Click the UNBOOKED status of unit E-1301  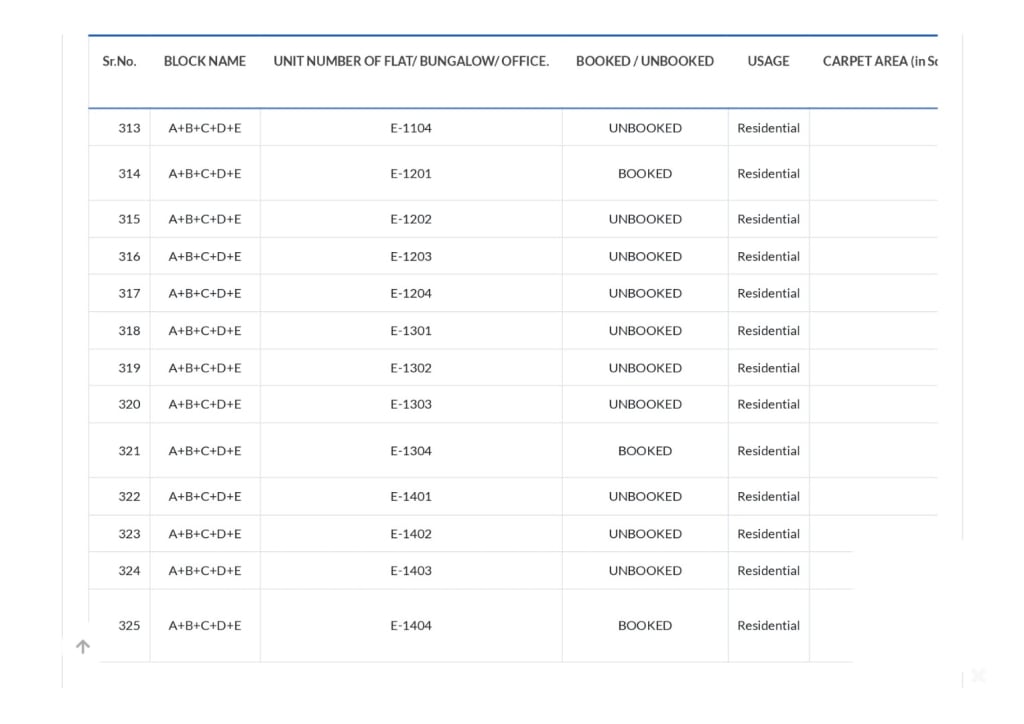[x=644, y=330]
